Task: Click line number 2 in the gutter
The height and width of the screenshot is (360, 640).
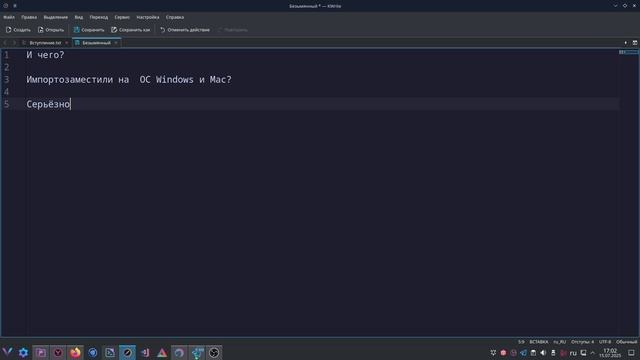Action: (7, 67)
